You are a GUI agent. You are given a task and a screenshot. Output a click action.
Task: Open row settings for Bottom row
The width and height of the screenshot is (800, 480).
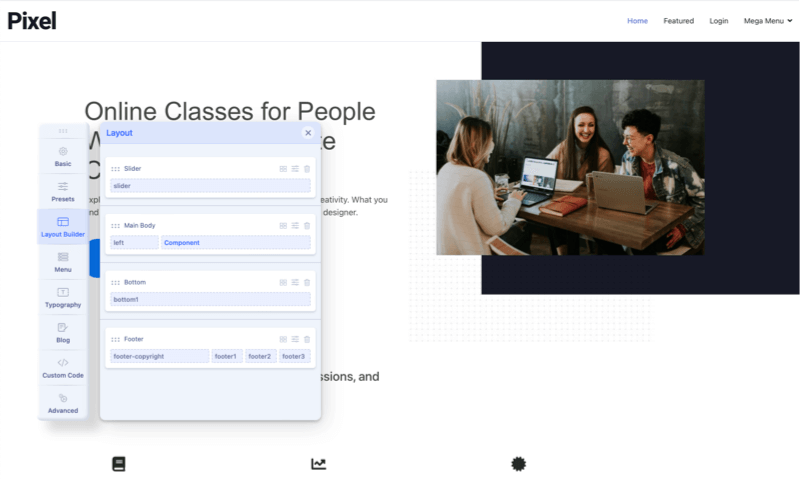click(x=295, y=283)
